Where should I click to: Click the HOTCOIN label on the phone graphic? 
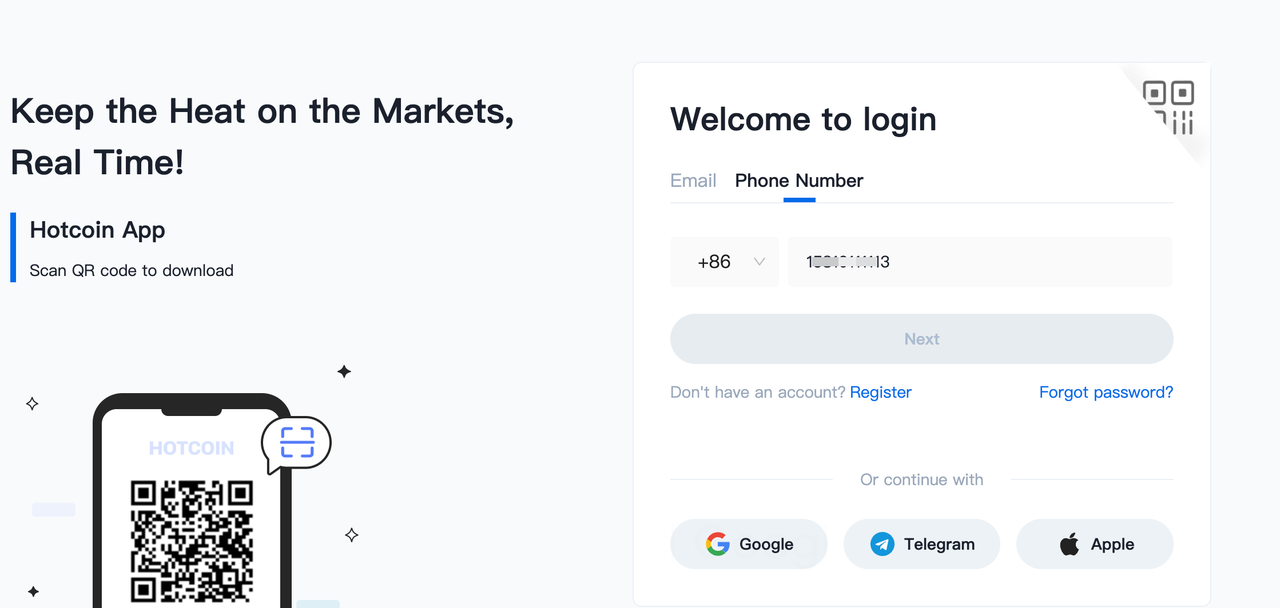click(191, 448)
